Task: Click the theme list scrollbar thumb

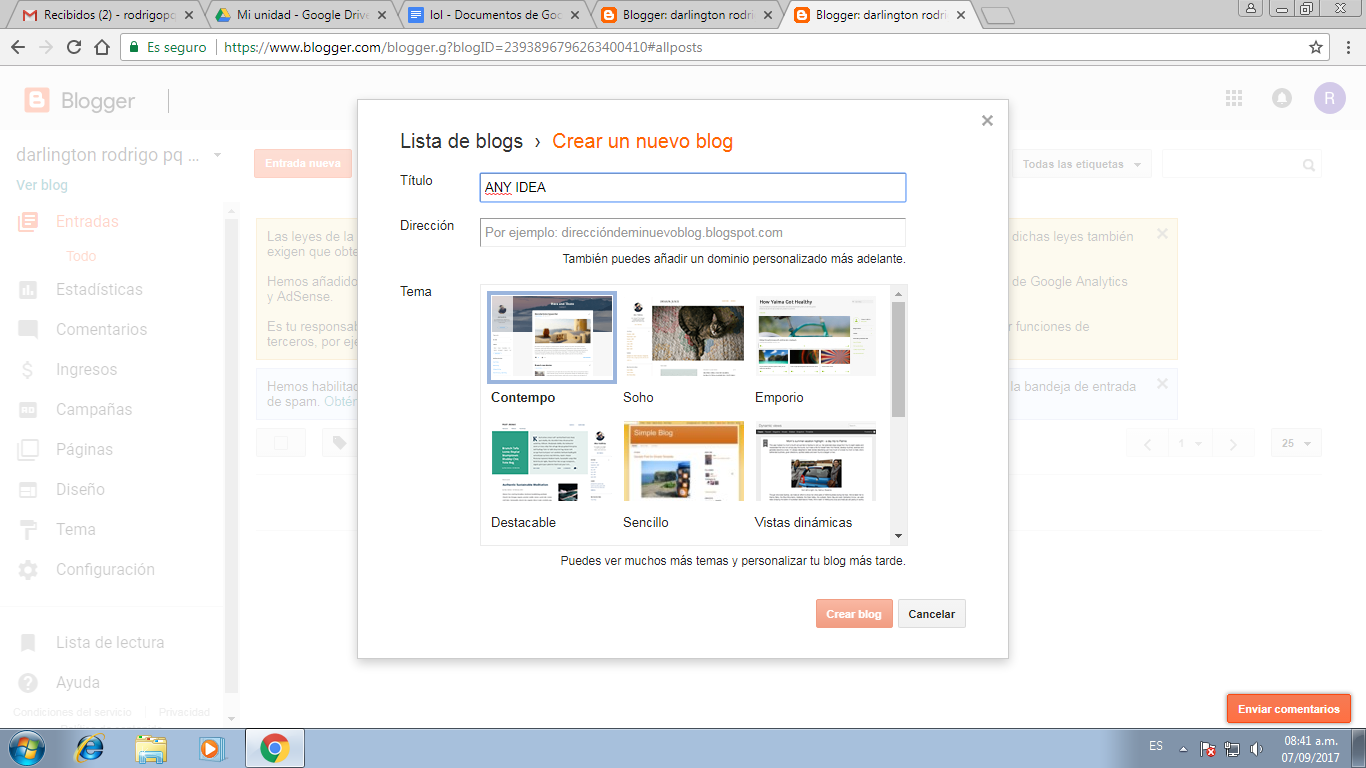Action: click(899, 358)
